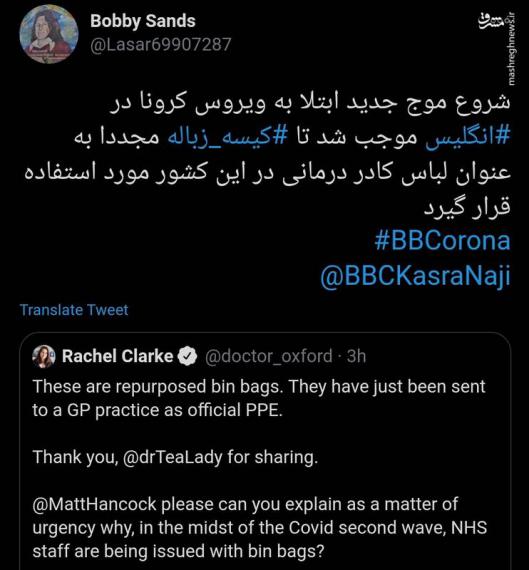Click the verified badge beside Rachel Clarke

pos(187,356)
